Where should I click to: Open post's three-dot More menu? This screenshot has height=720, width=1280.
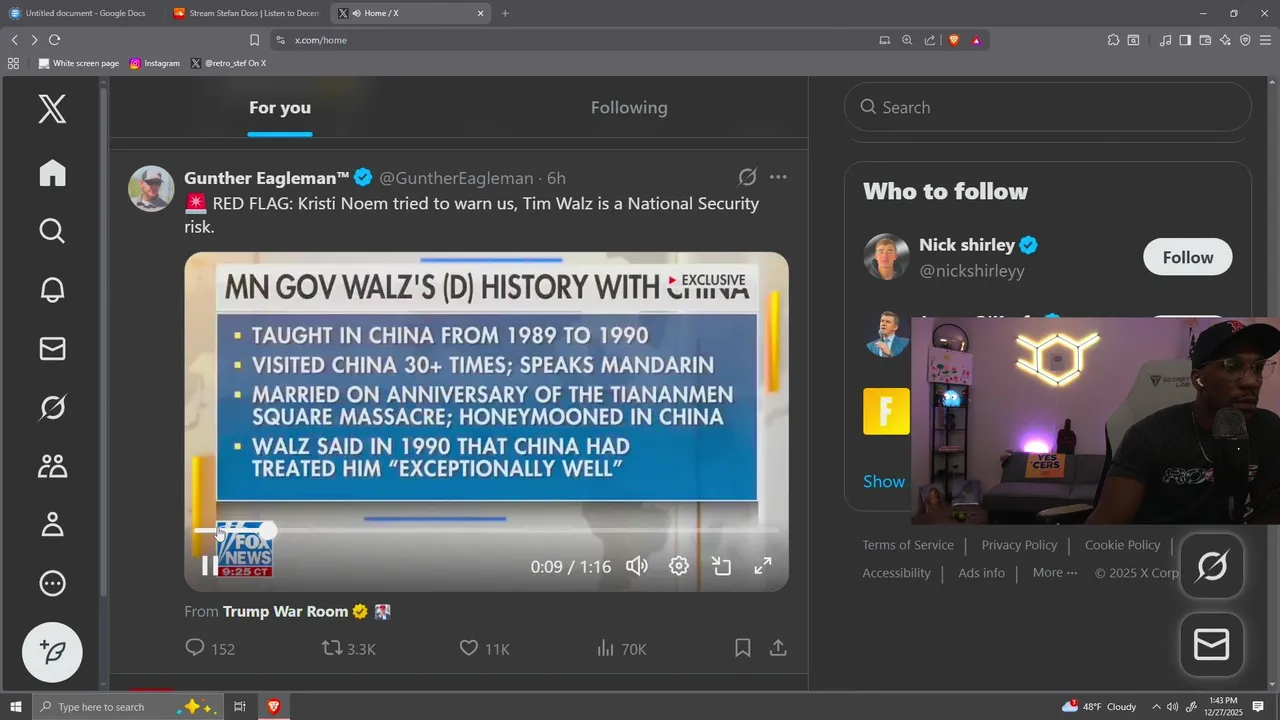click(778, 177)
